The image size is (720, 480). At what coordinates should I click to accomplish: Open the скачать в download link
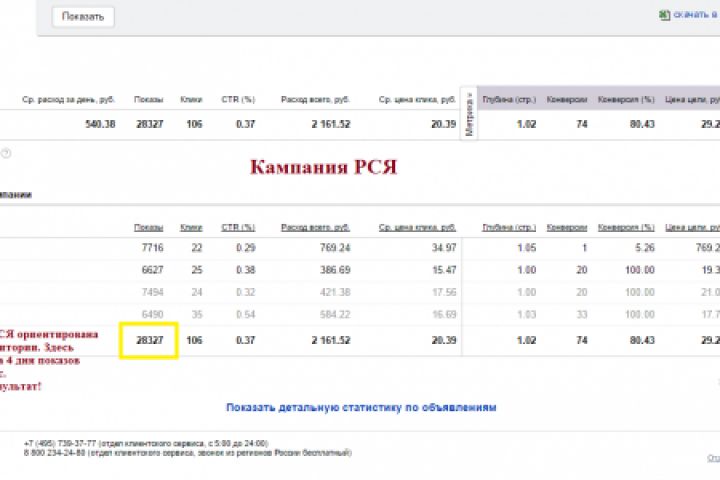tap(696, 15)
